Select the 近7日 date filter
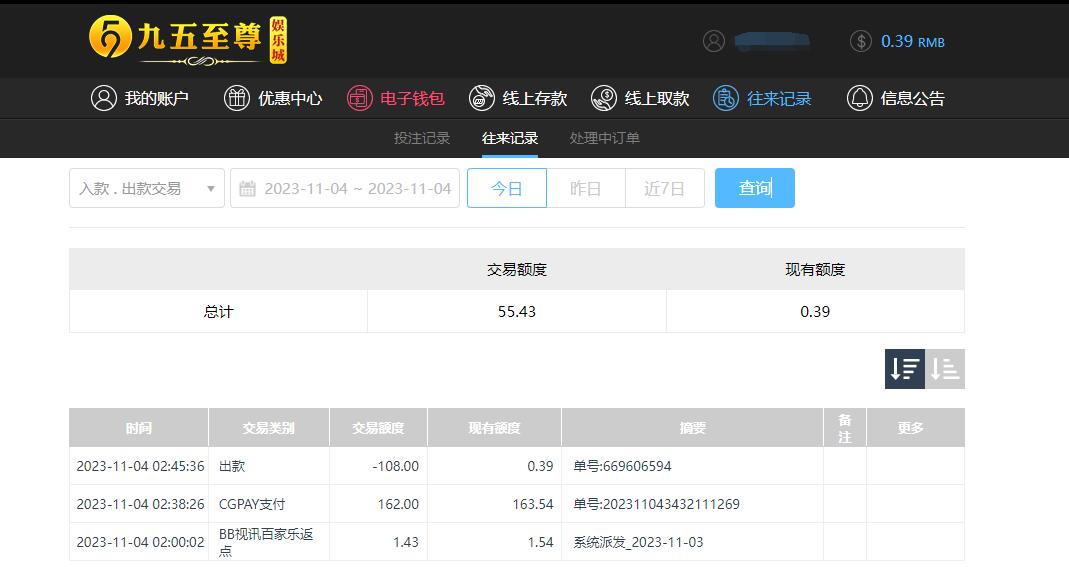The width and height of the screenshot is (1069, 567). pos(665,188)
